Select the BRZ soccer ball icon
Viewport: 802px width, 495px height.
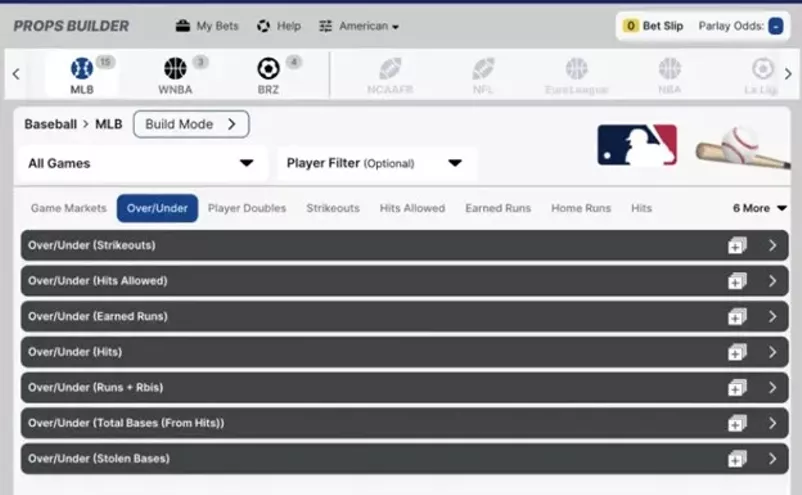click(x=268, y=68)
